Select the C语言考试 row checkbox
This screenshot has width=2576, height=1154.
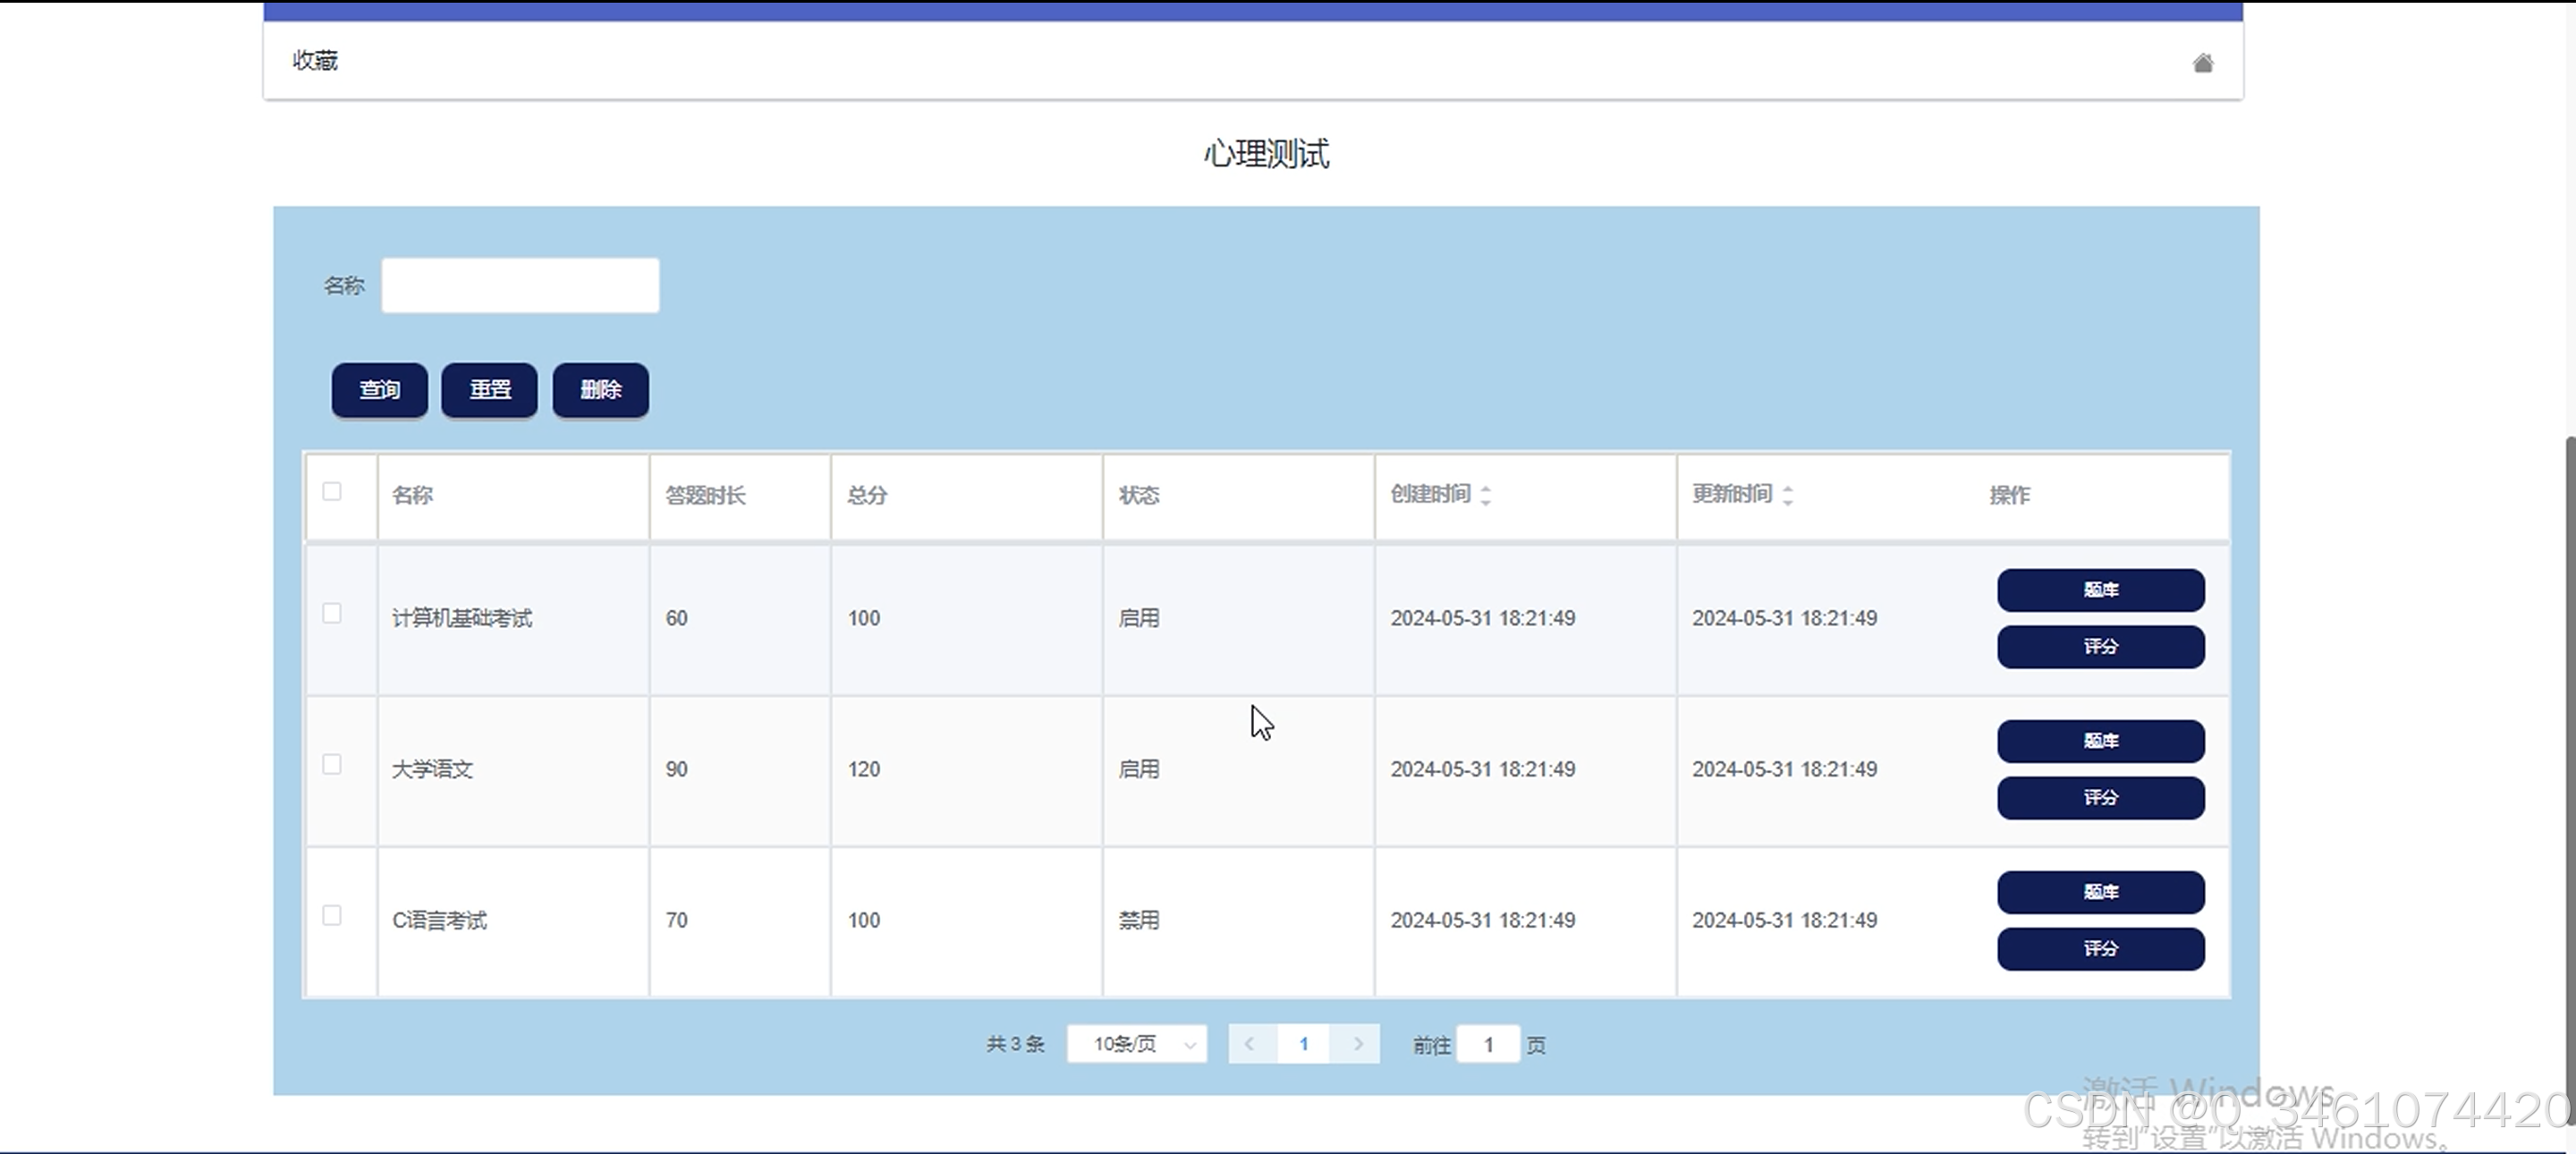[x=332, y=915]
